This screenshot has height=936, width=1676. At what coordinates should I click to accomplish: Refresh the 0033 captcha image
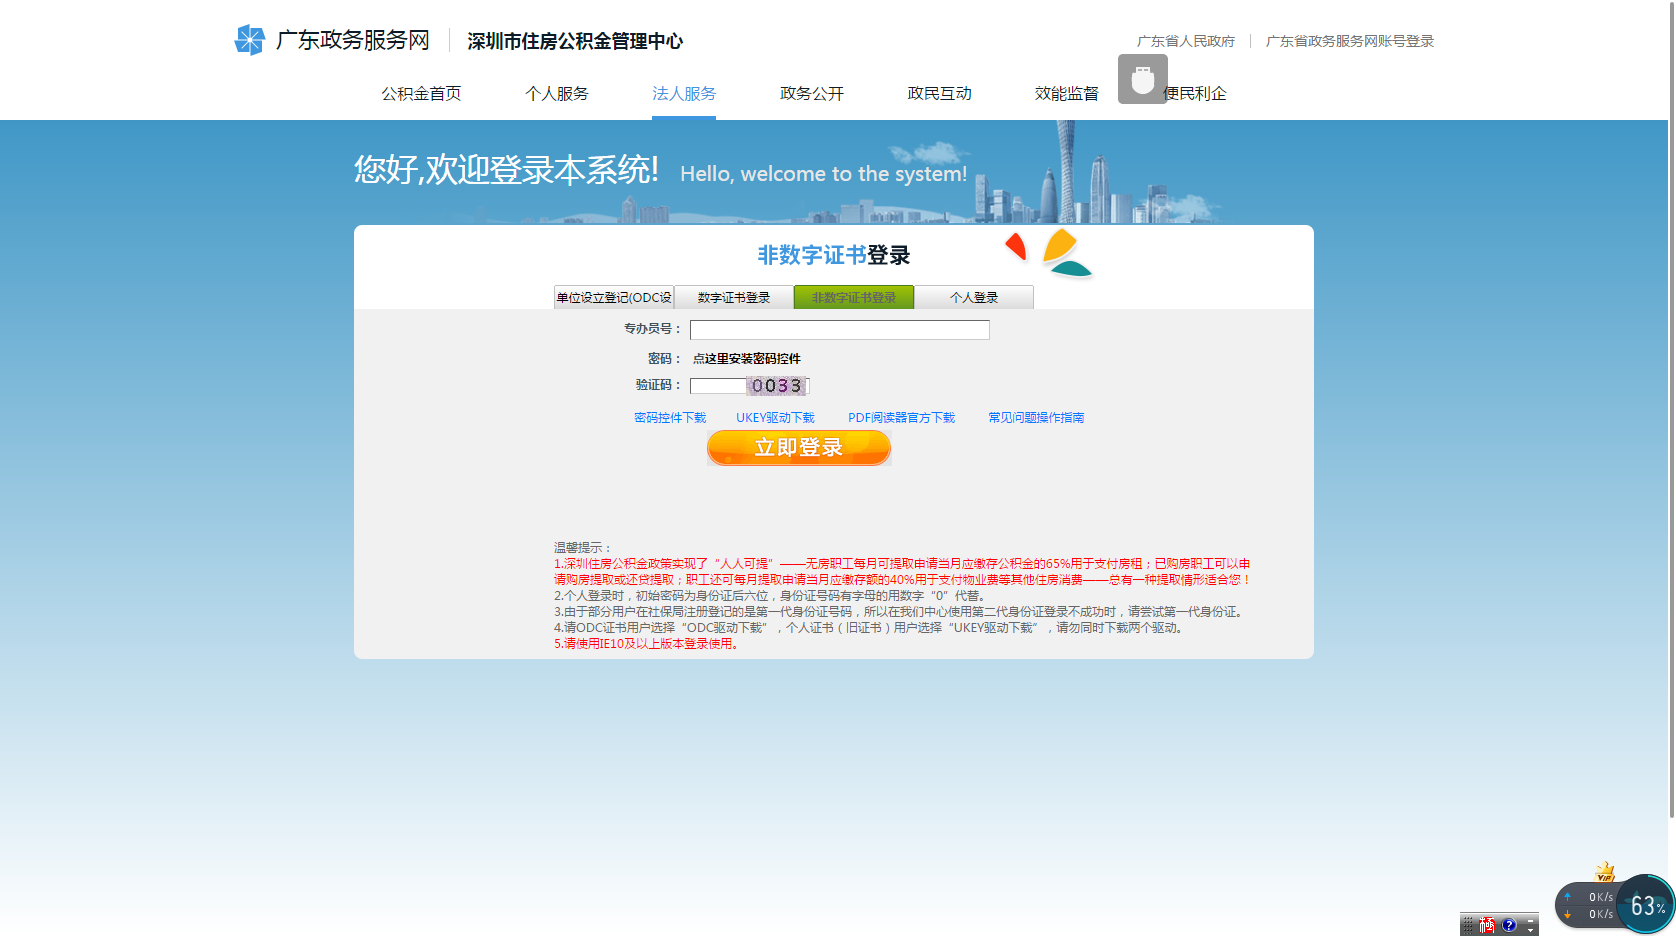click(x=777, y=386)
